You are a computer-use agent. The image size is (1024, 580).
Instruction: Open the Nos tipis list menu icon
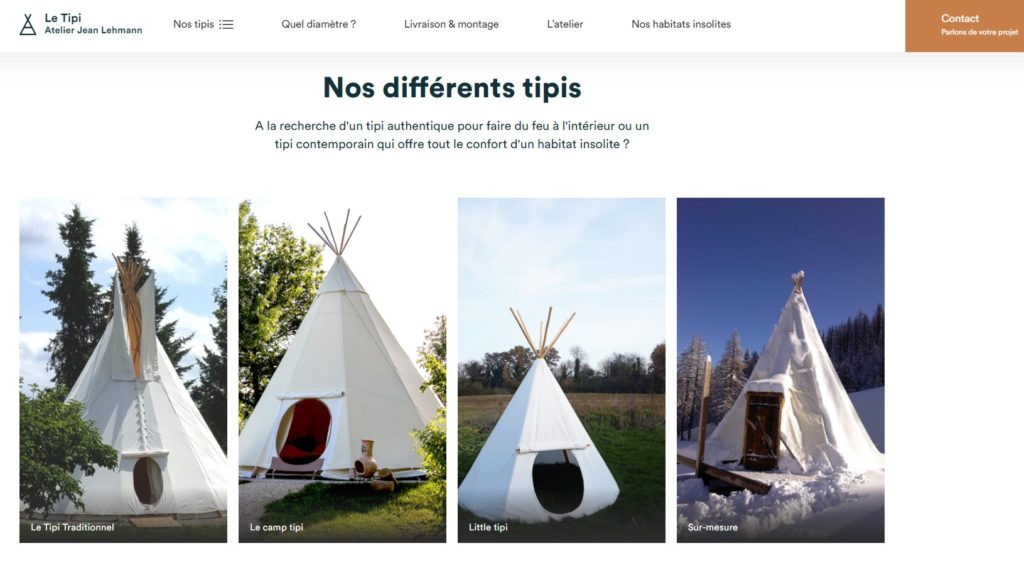pyautogui.click(x=226, y=24)
